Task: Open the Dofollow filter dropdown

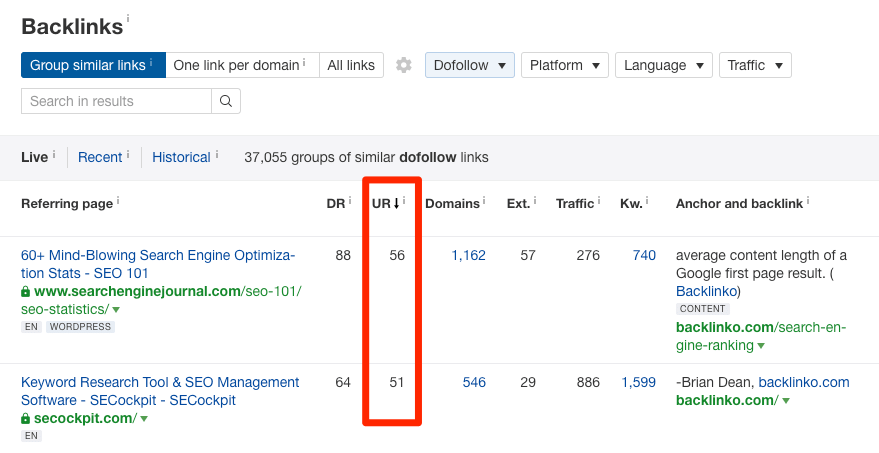Action: (470, 65)
